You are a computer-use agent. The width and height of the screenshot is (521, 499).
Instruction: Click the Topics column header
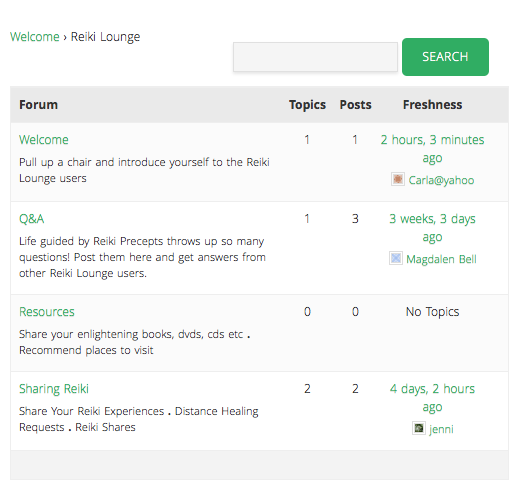(307, 105)
